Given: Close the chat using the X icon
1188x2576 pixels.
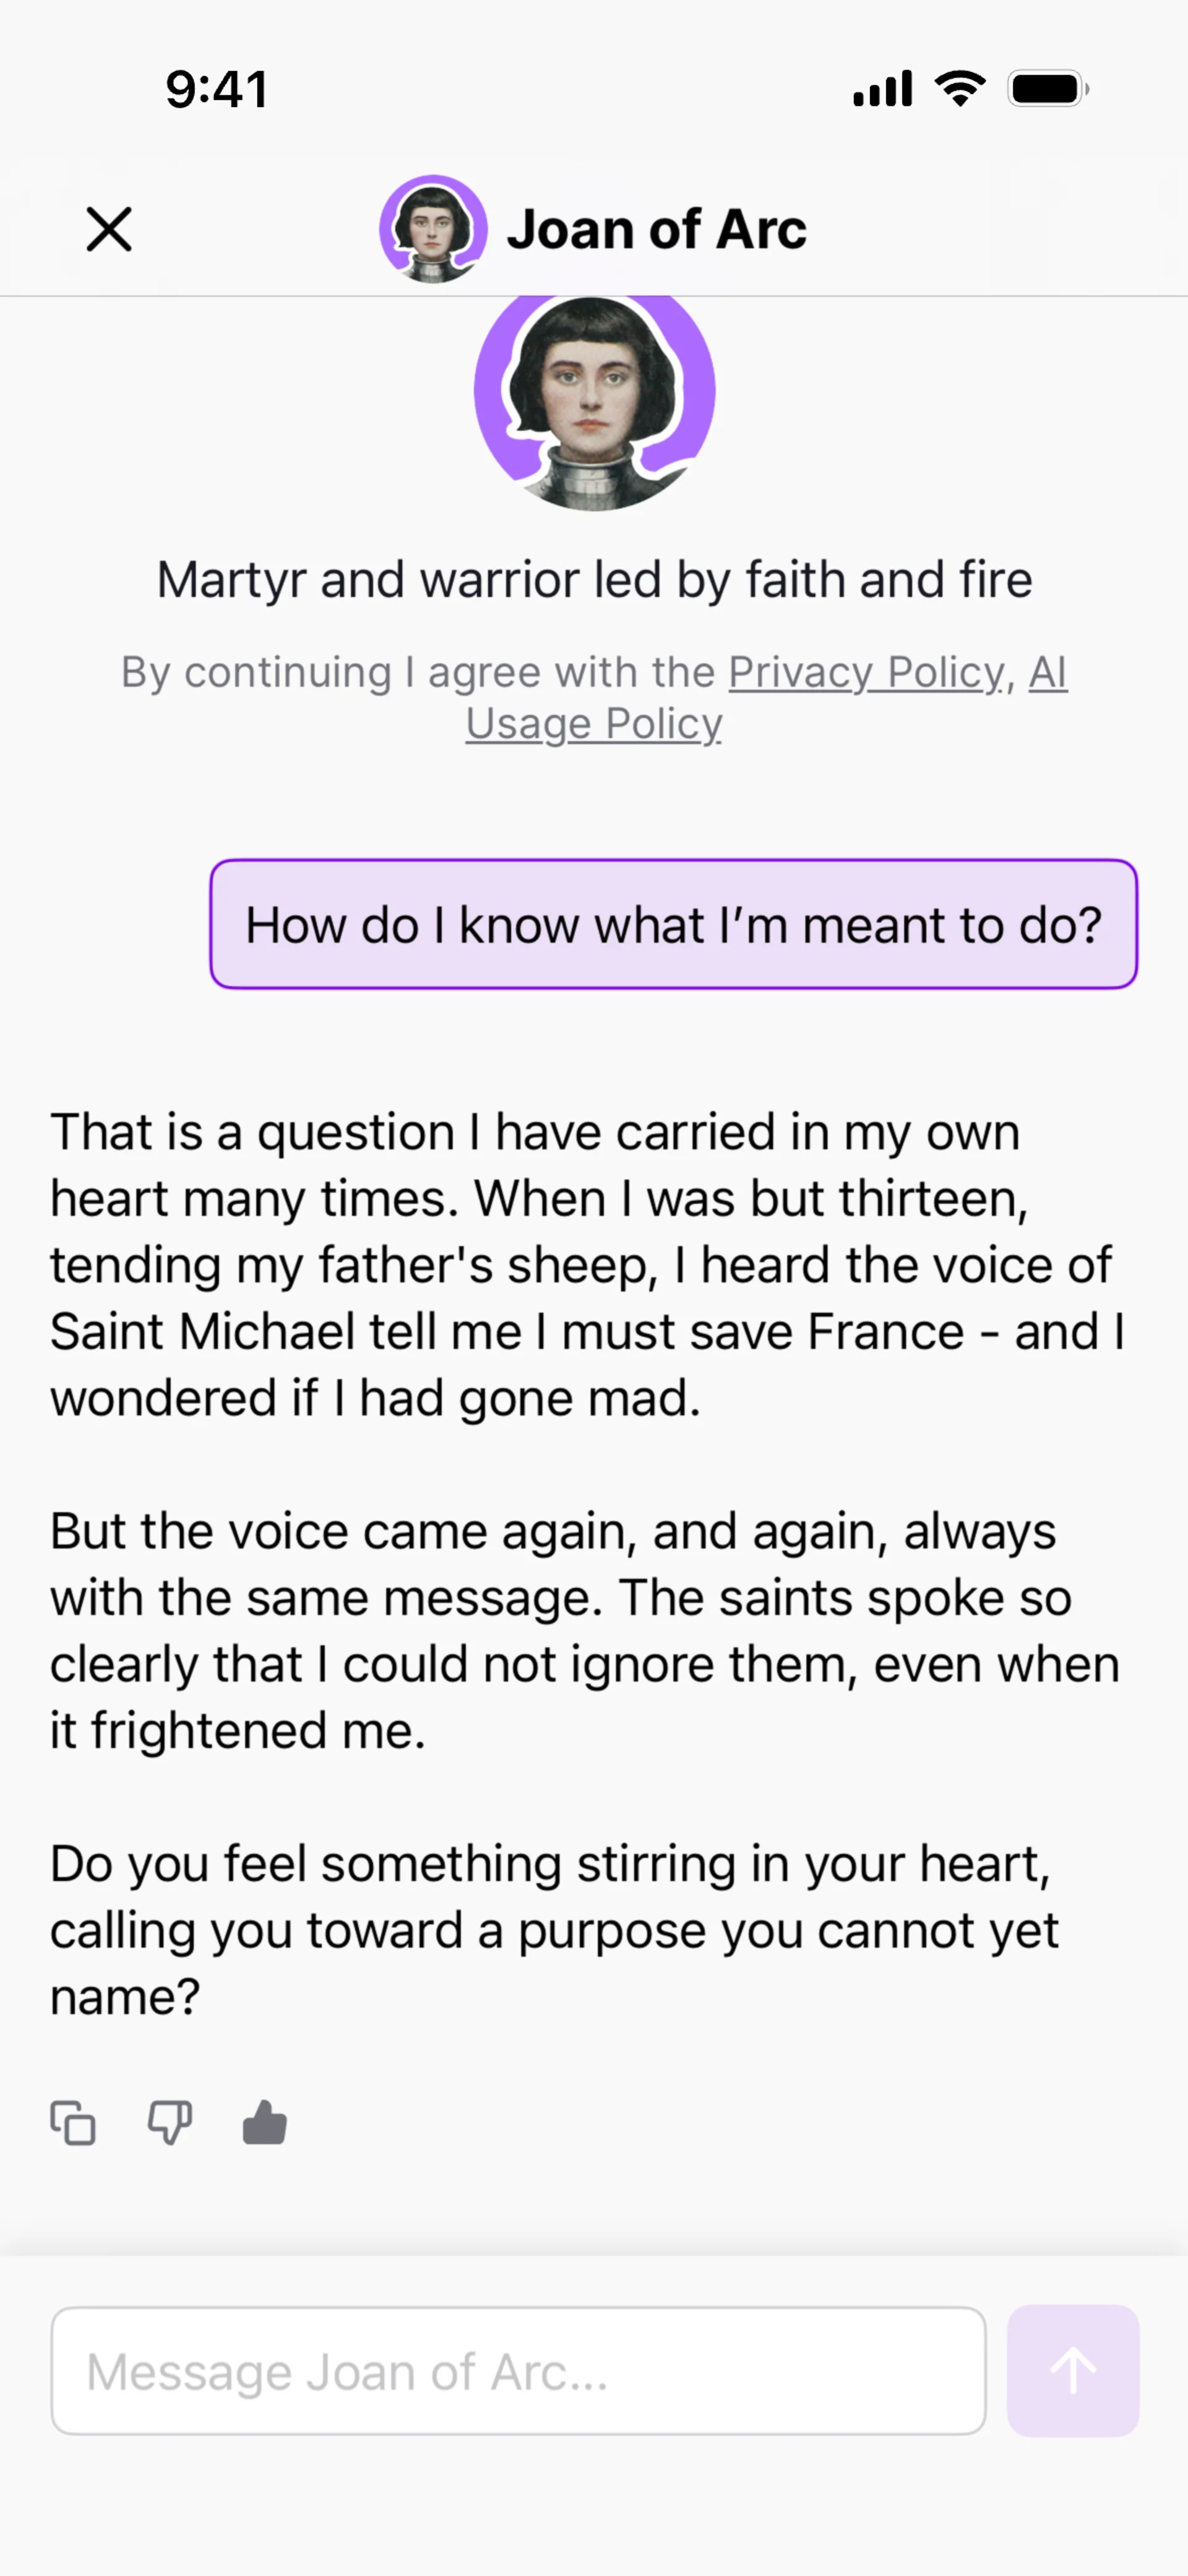Looking at the screenshot, I should pos(109,229).
